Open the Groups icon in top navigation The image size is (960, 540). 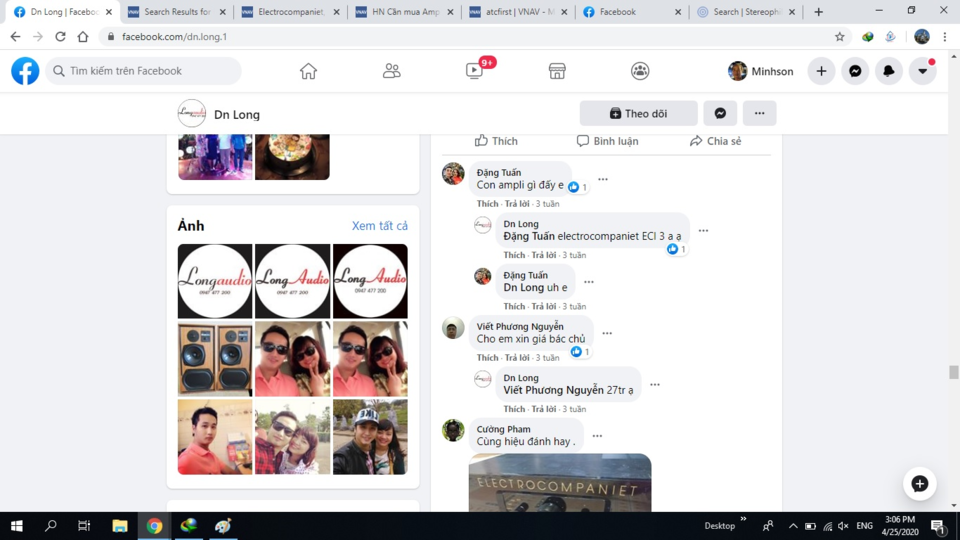(x=640, y=71)
